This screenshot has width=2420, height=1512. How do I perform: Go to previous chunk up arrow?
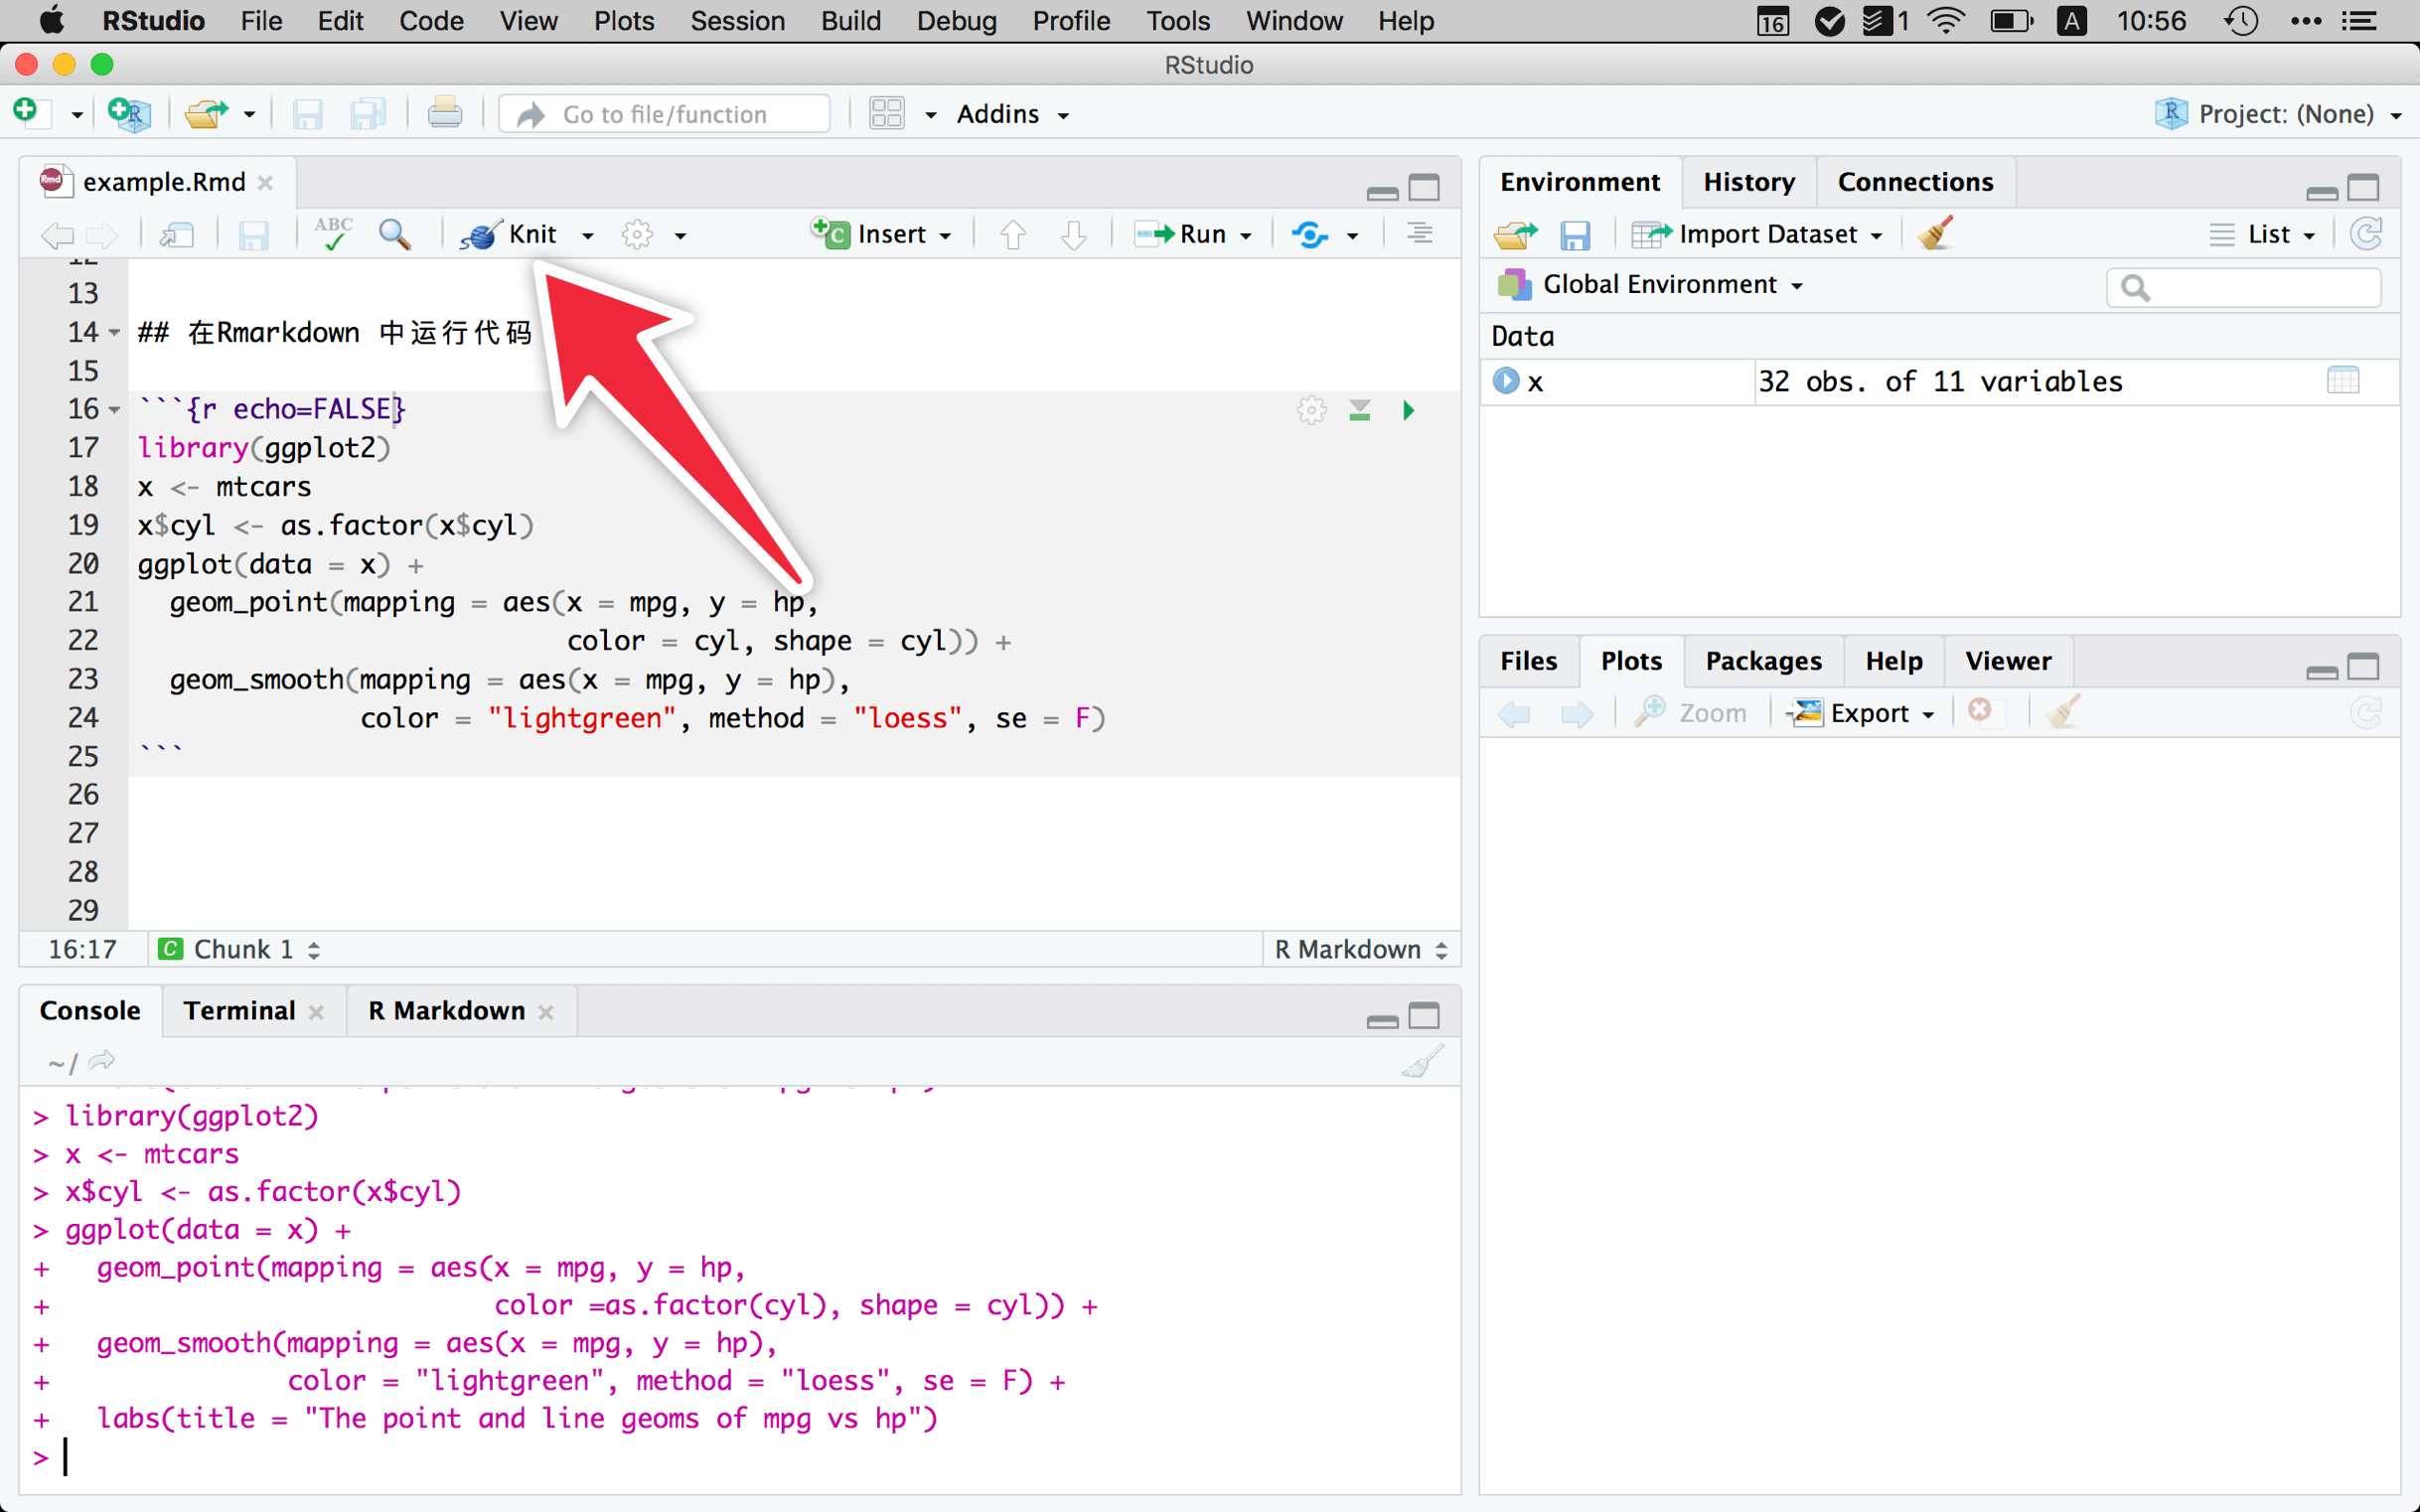click(x=1013, y=235)
